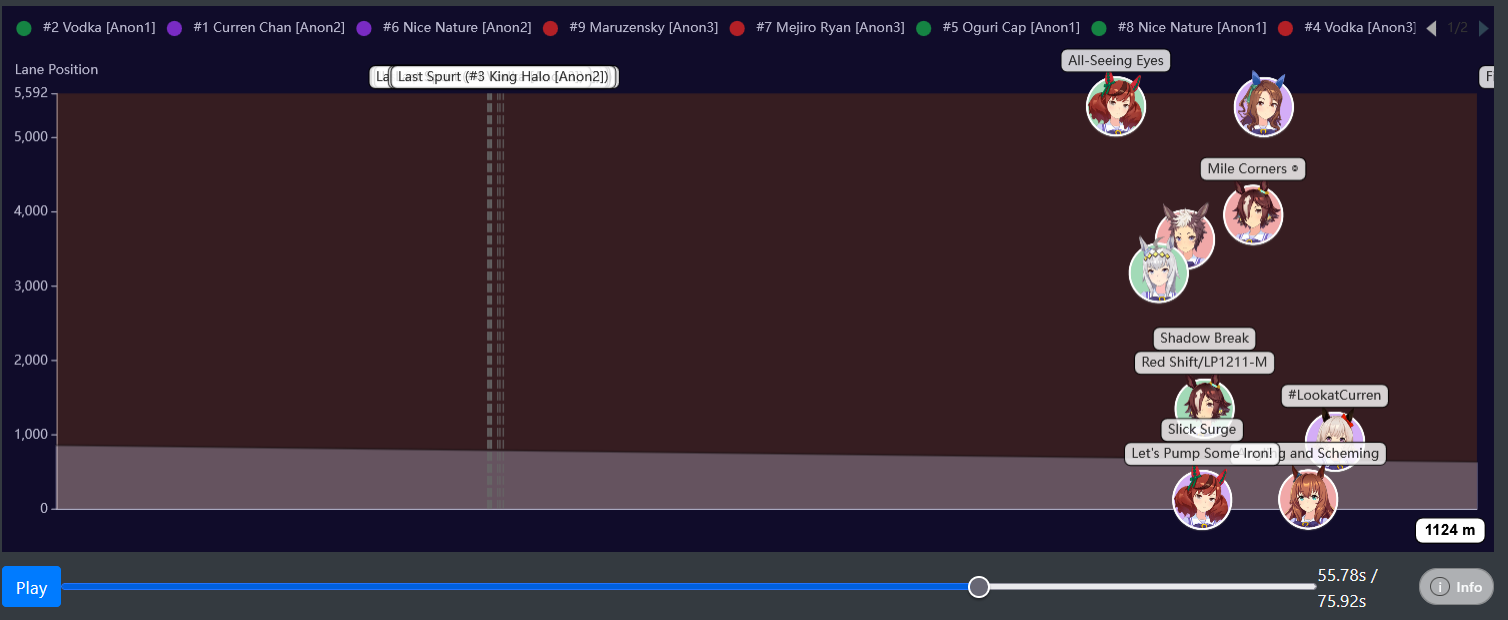1508x620 pixels.
Task: Click the Slick Surge skill label
Action: pyautogui.click(x=1202, y=430)
